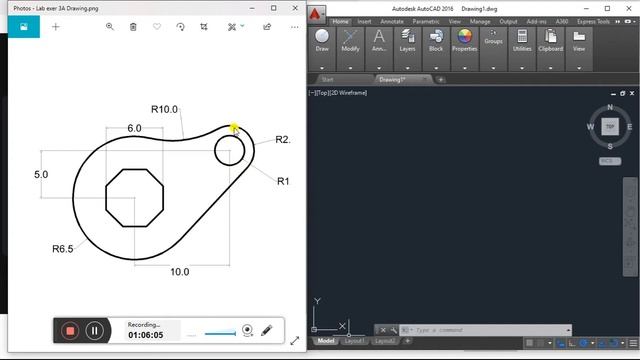Expand the Utilities panel dropdown arrow
This screenshot has width=640, height=360.
point(522,68)
